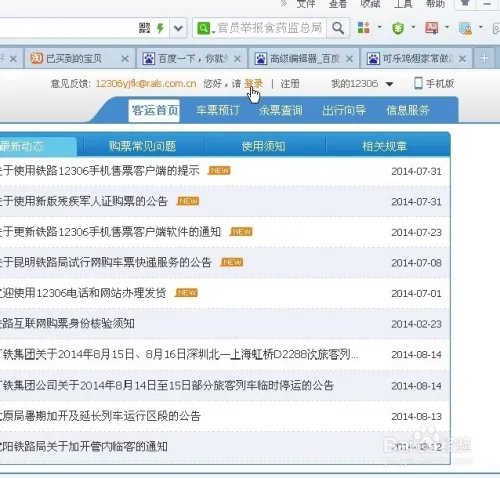The height and width of the screenshot is (478, 500).
Task: Open notice about 昆明铁路局试行网购车票快递服务
Action: (x=106, y=262)
